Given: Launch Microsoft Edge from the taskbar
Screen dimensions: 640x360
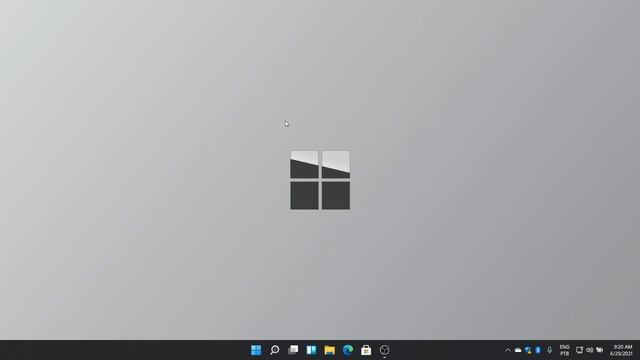Looking at the screenshot, I should coord(348,350).
